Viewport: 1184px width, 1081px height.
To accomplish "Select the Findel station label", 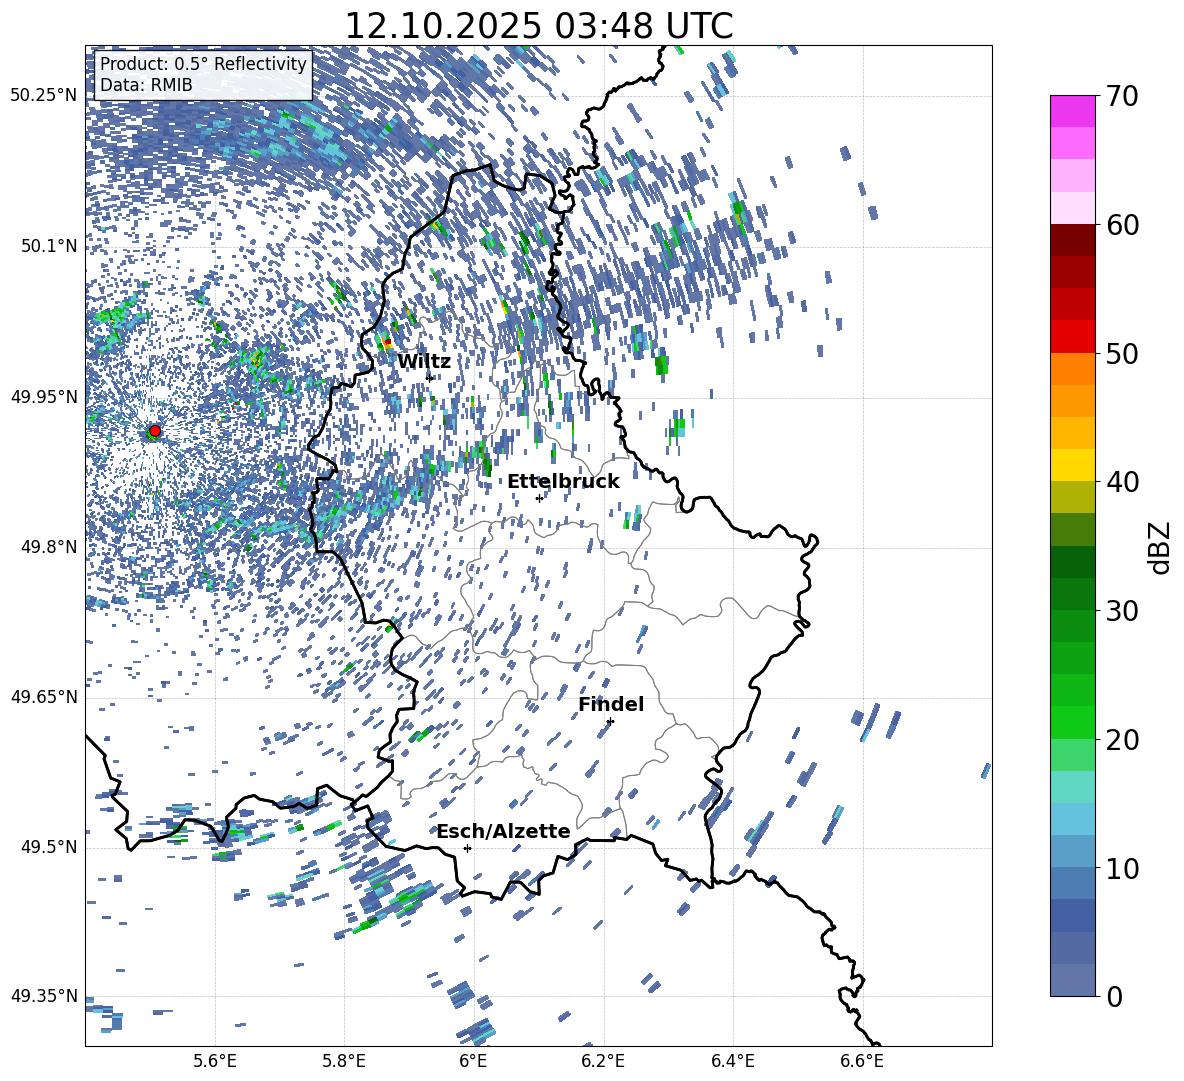I will tap(611, 704).
